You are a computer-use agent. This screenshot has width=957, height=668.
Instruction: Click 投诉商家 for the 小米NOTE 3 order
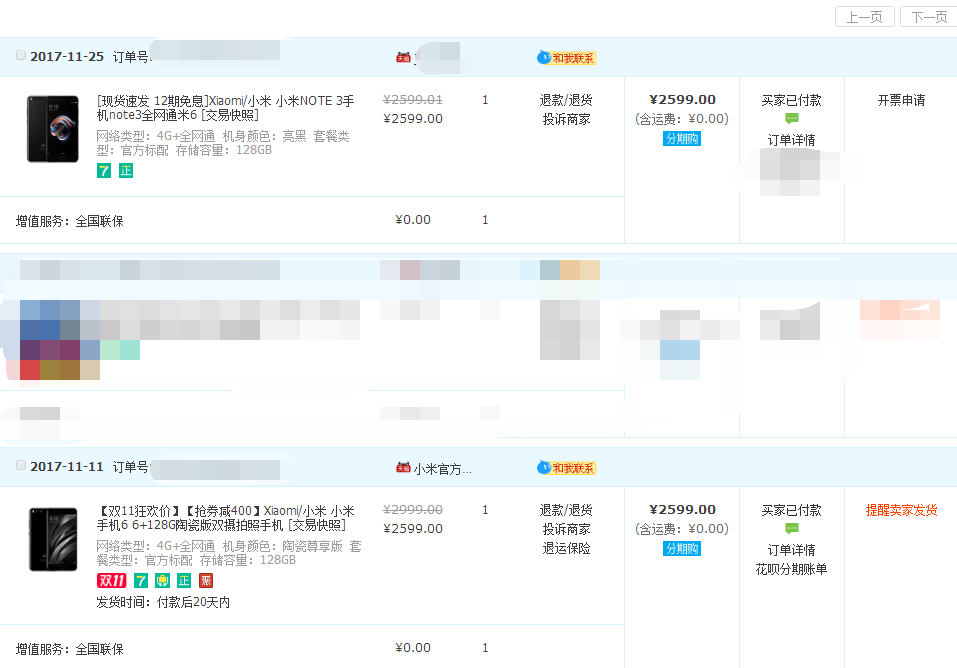click(566, 119)
